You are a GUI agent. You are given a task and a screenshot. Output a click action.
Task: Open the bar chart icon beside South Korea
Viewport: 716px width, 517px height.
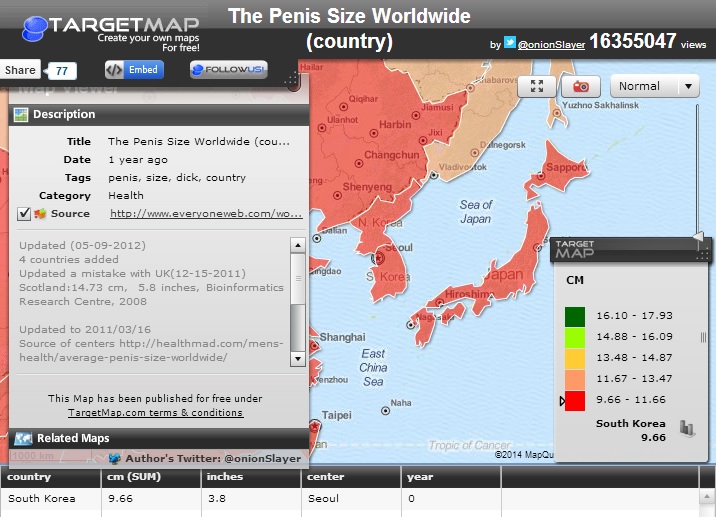(687, 428)
